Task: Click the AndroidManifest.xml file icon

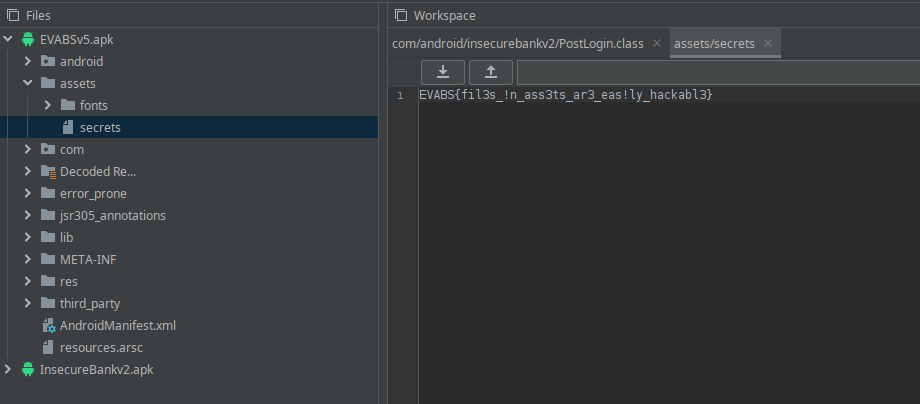Action: 49,325
